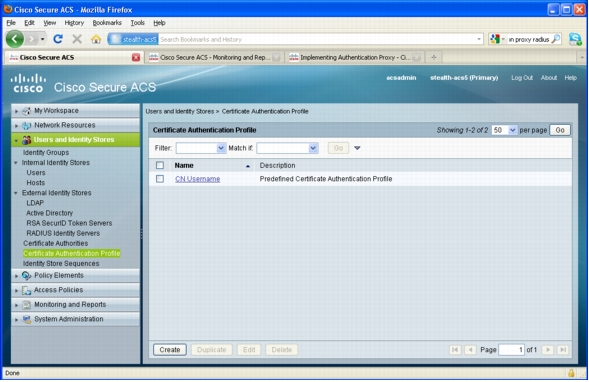Click the Monitoring and Reports icon

coord(26,305)
